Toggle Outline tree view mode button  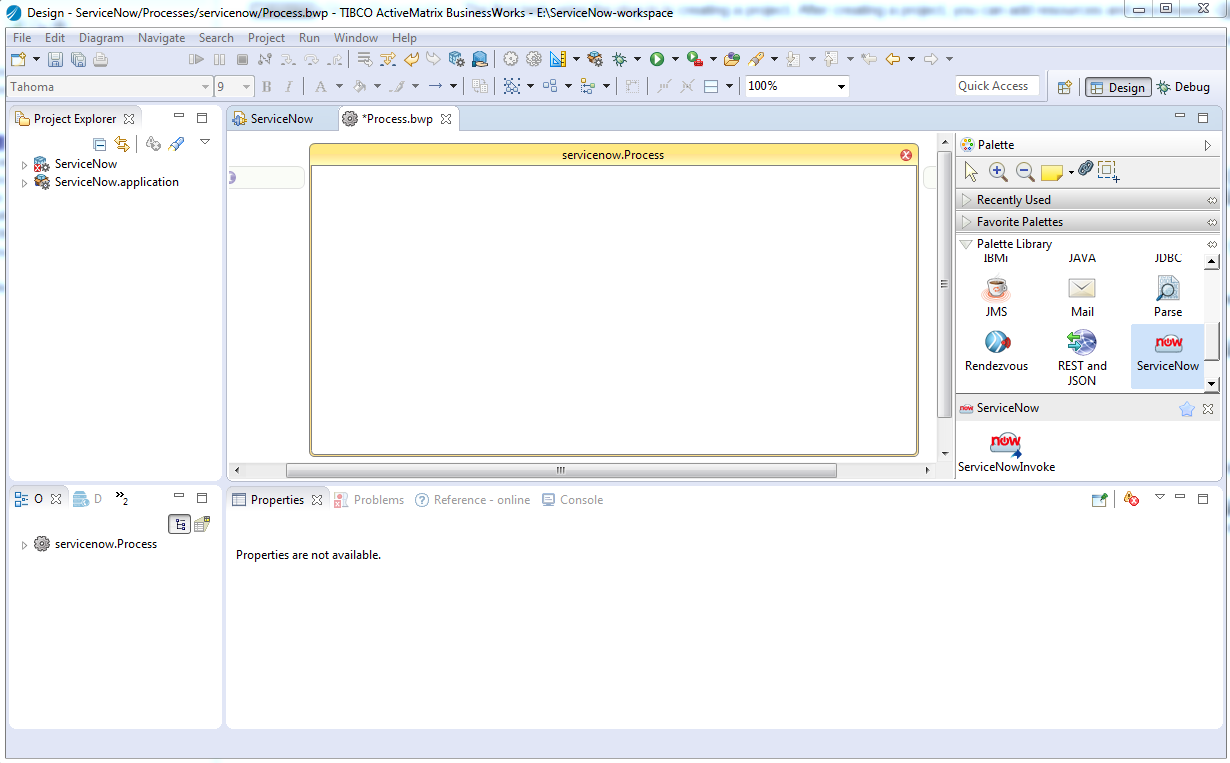point(179,524)
